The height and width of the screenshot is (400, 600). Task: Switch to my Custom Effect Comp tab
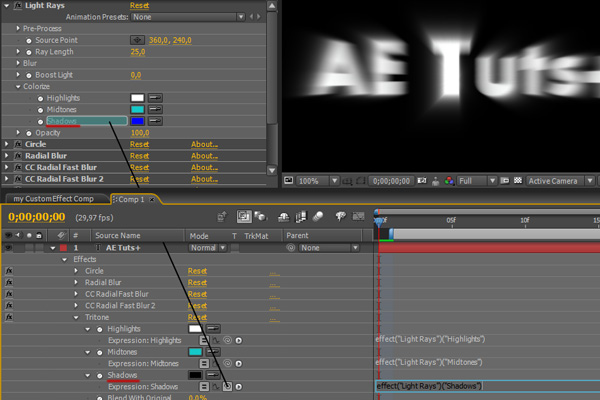tap(54, 199)
